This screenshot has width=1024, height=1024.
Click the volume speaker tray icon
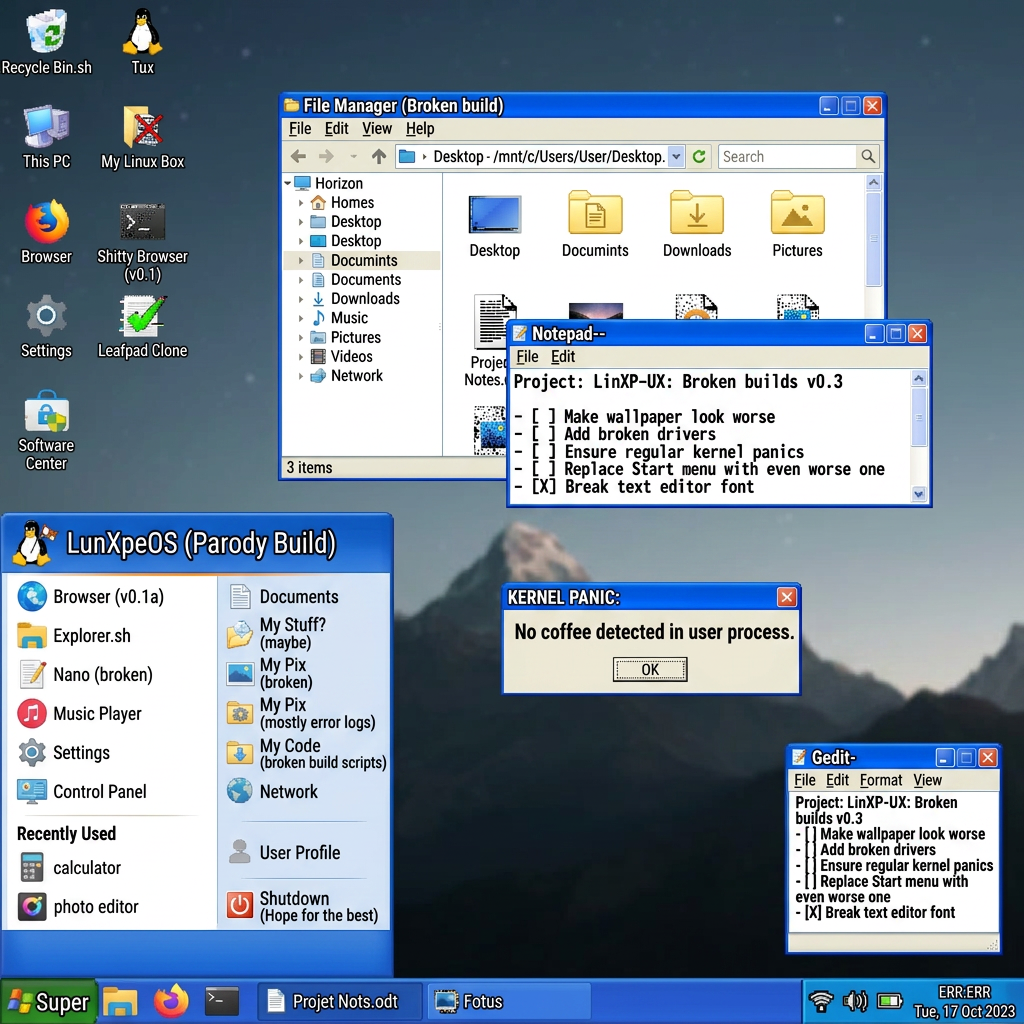tap(854, 1000)
